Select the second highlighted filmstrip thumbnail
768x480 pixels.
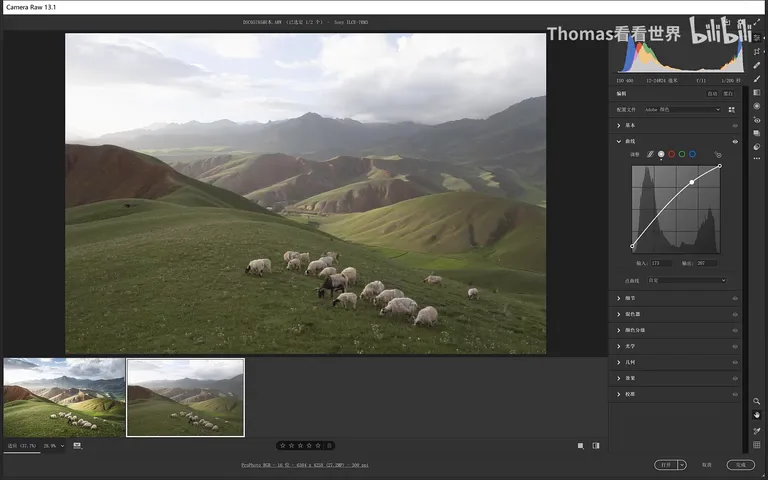coord(185,397)
